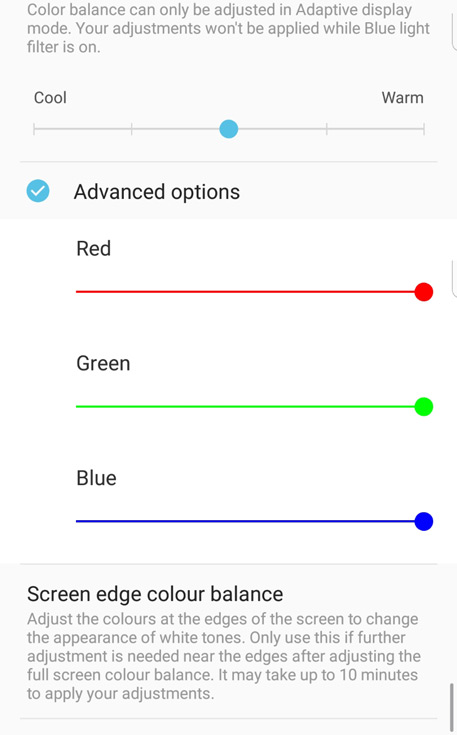This screenshot has width=457, height=735.
Task: Click the green slider's round thumb
Action: (424, 407)
